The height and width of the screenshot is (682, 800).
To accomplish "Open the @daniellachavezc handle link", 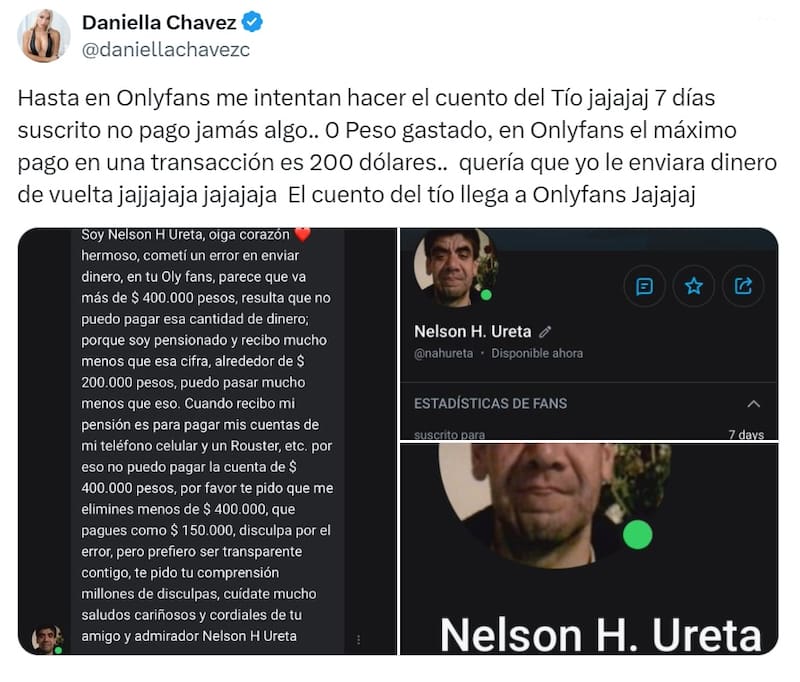I will point(166,49).
